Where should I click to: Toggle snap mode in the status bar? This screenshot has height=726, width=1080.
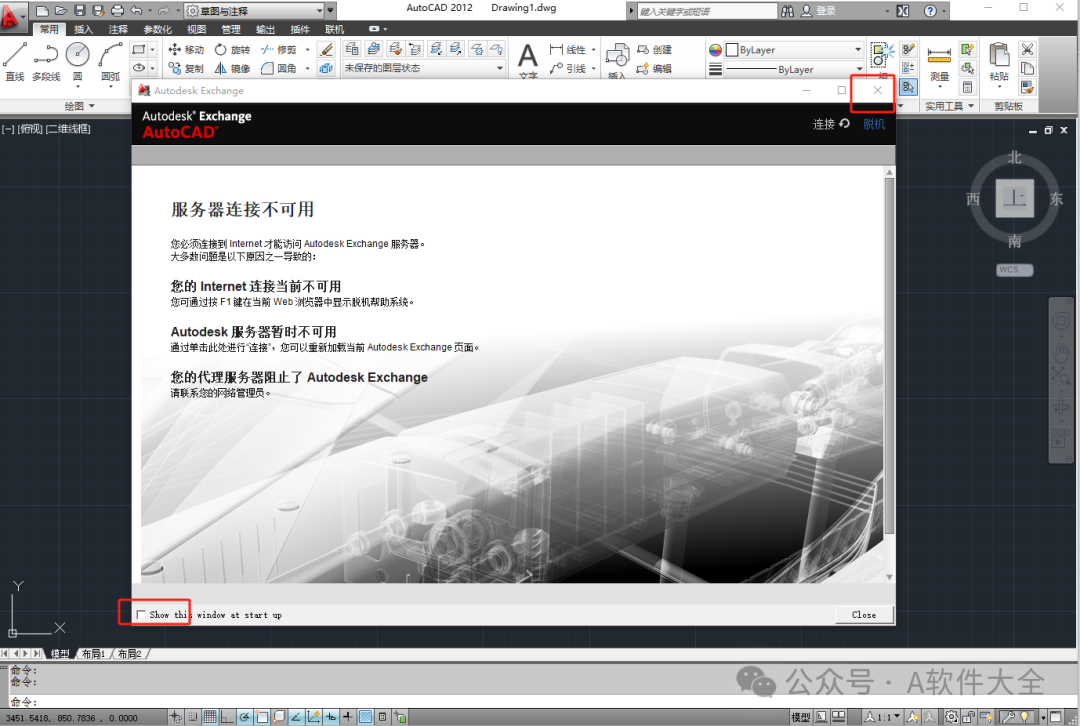[x=193, y=717]
